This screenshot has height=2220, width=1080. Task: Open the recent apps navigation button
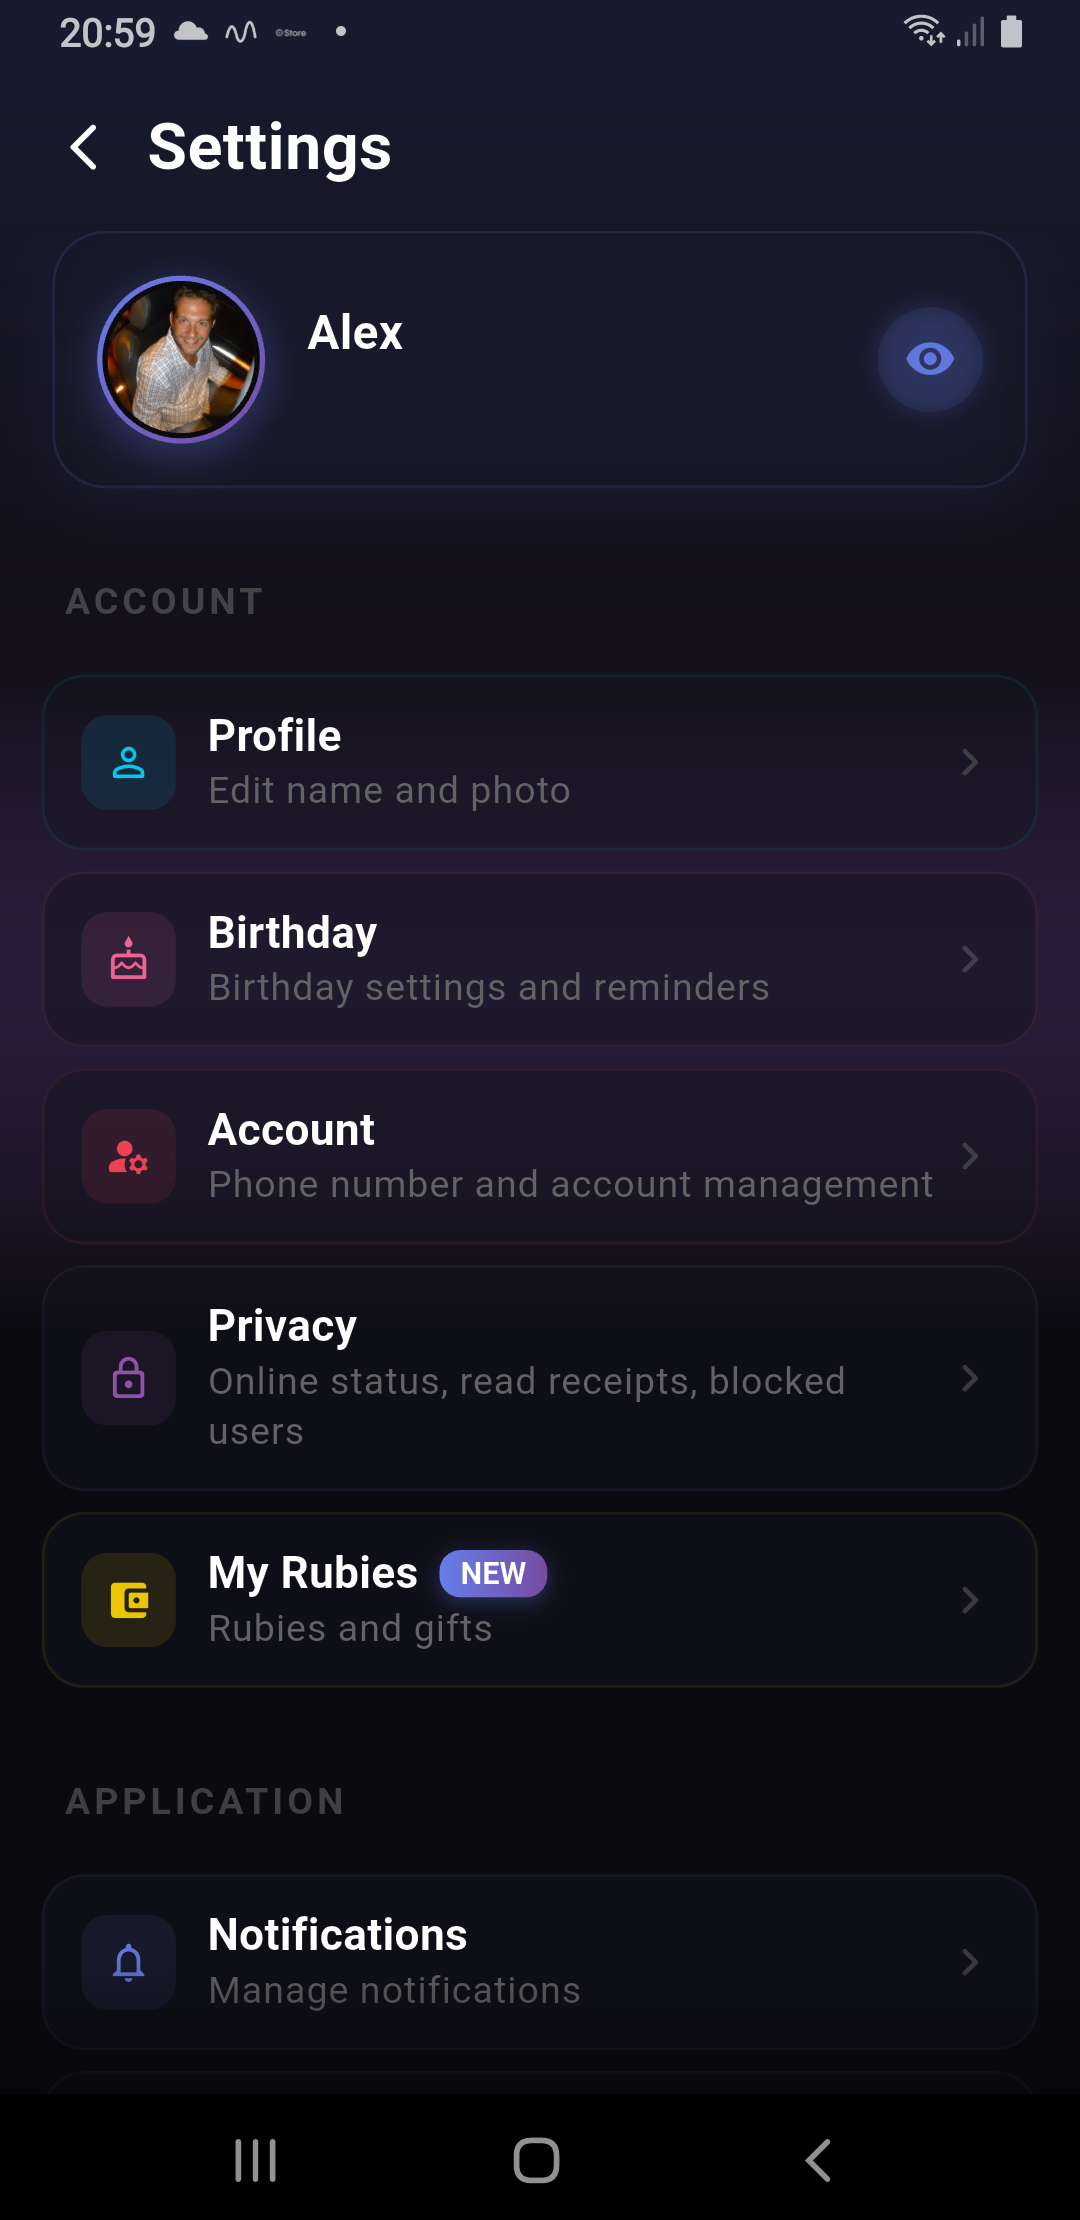click(x=255, y=2160)
